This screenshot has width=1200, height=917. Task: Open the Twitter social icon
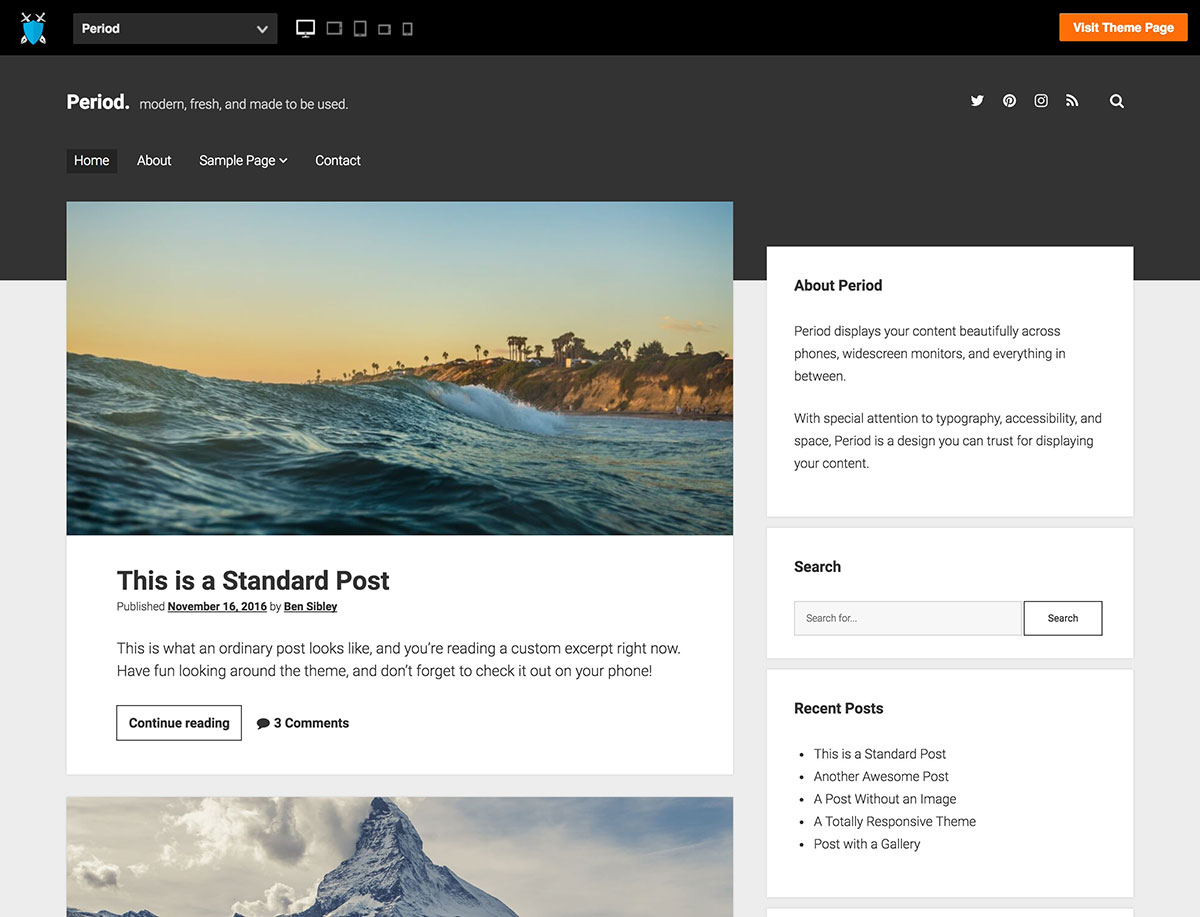pos(977,101)
